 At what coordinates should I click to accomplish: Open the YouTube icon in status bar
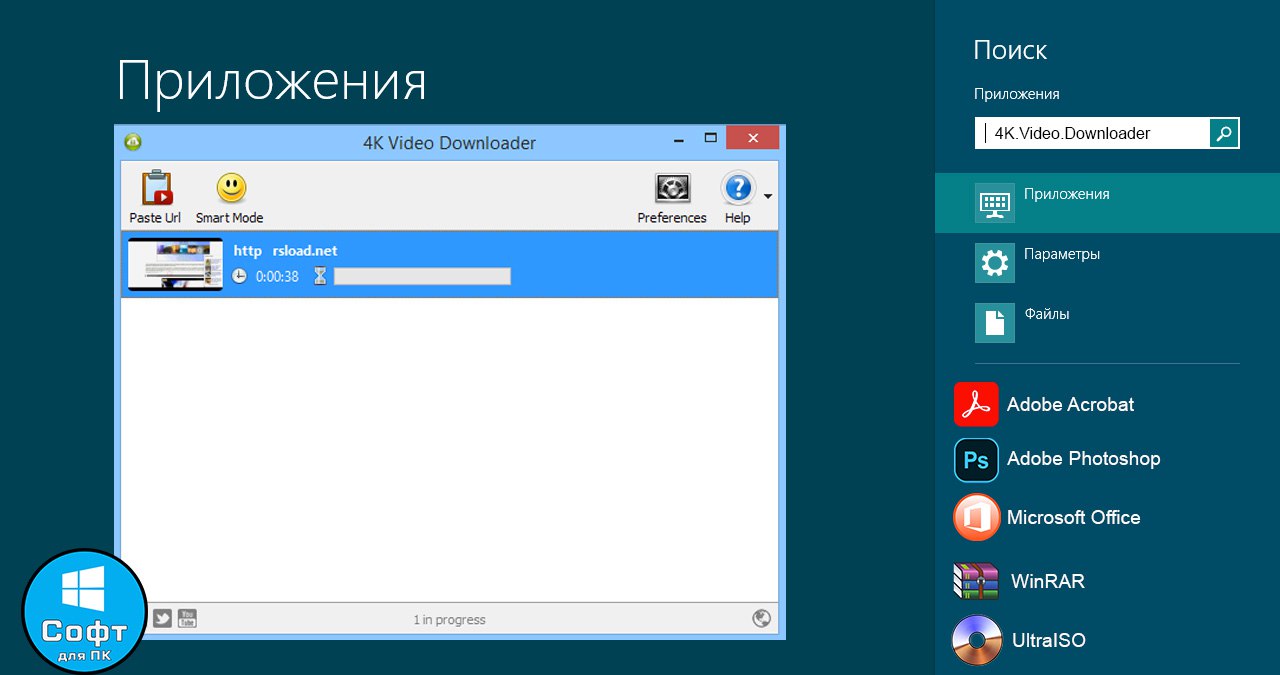coord(187,619)
